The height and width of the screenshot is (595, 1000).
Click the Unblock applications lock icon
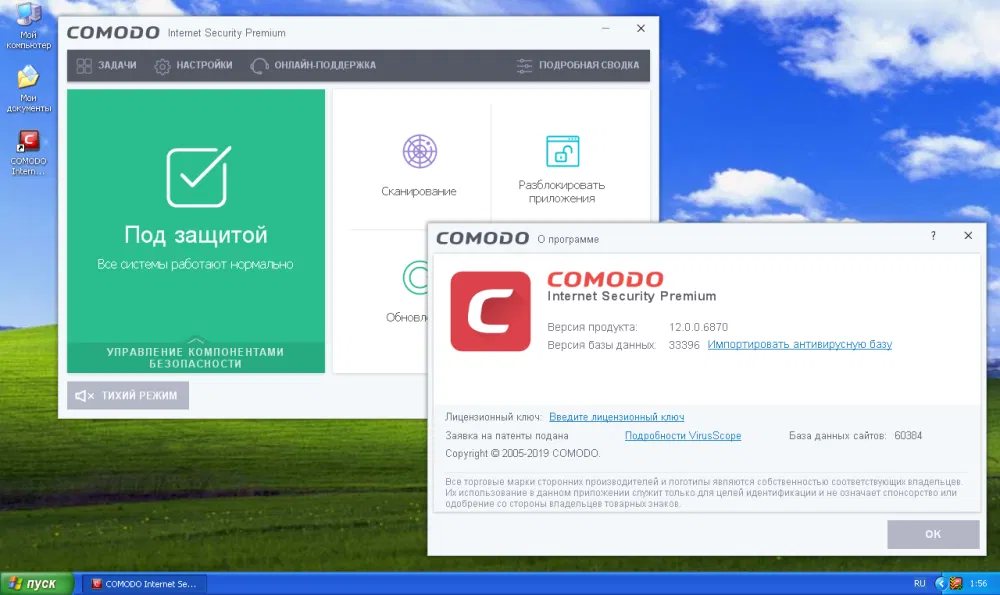562,151
